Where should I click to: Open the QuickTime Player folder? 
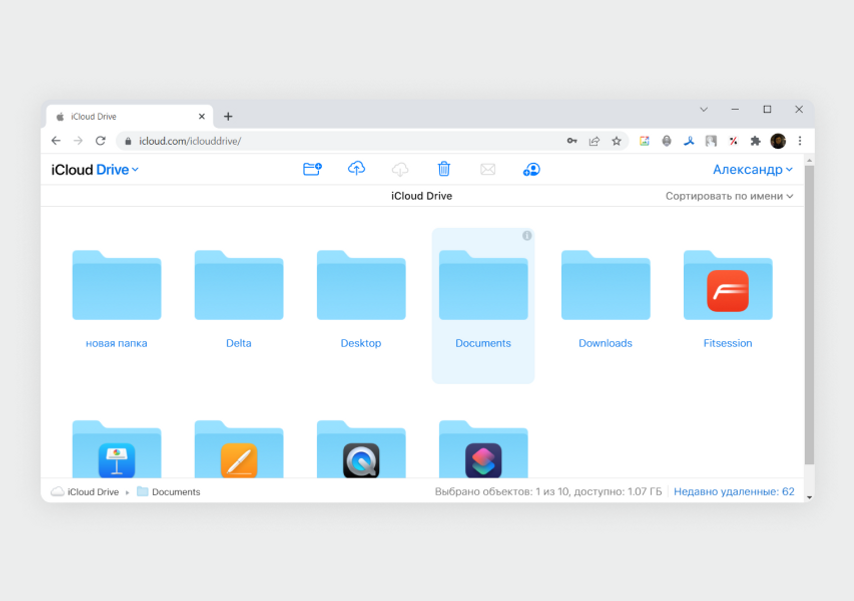[x=361, y=449]
